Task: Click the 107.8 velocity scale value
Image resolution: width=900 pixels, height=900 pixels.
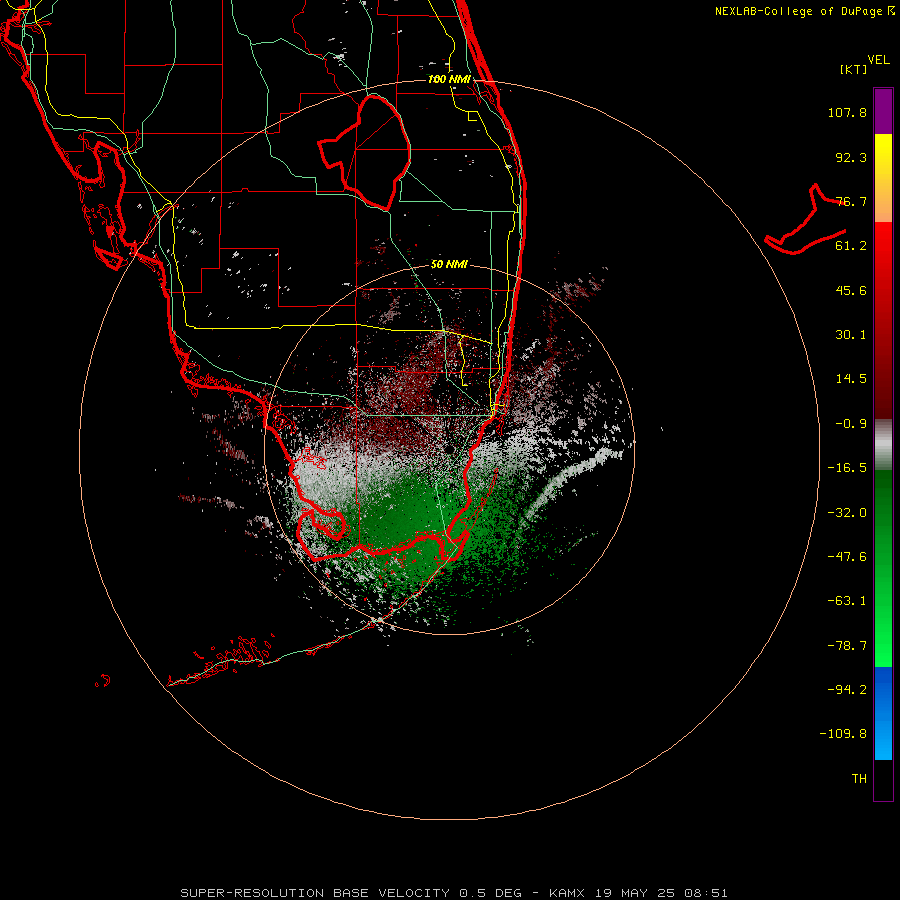Action: pos(847,112)
